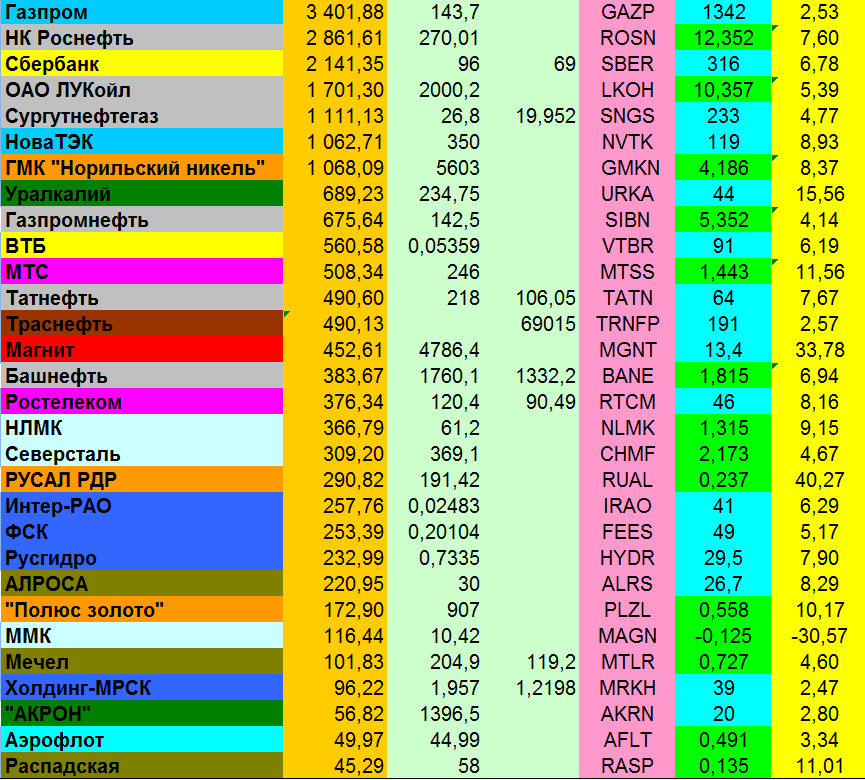Screen dimensions: 865x780
Task: Click the ROSN ticker cell
Action: point(627,38)
